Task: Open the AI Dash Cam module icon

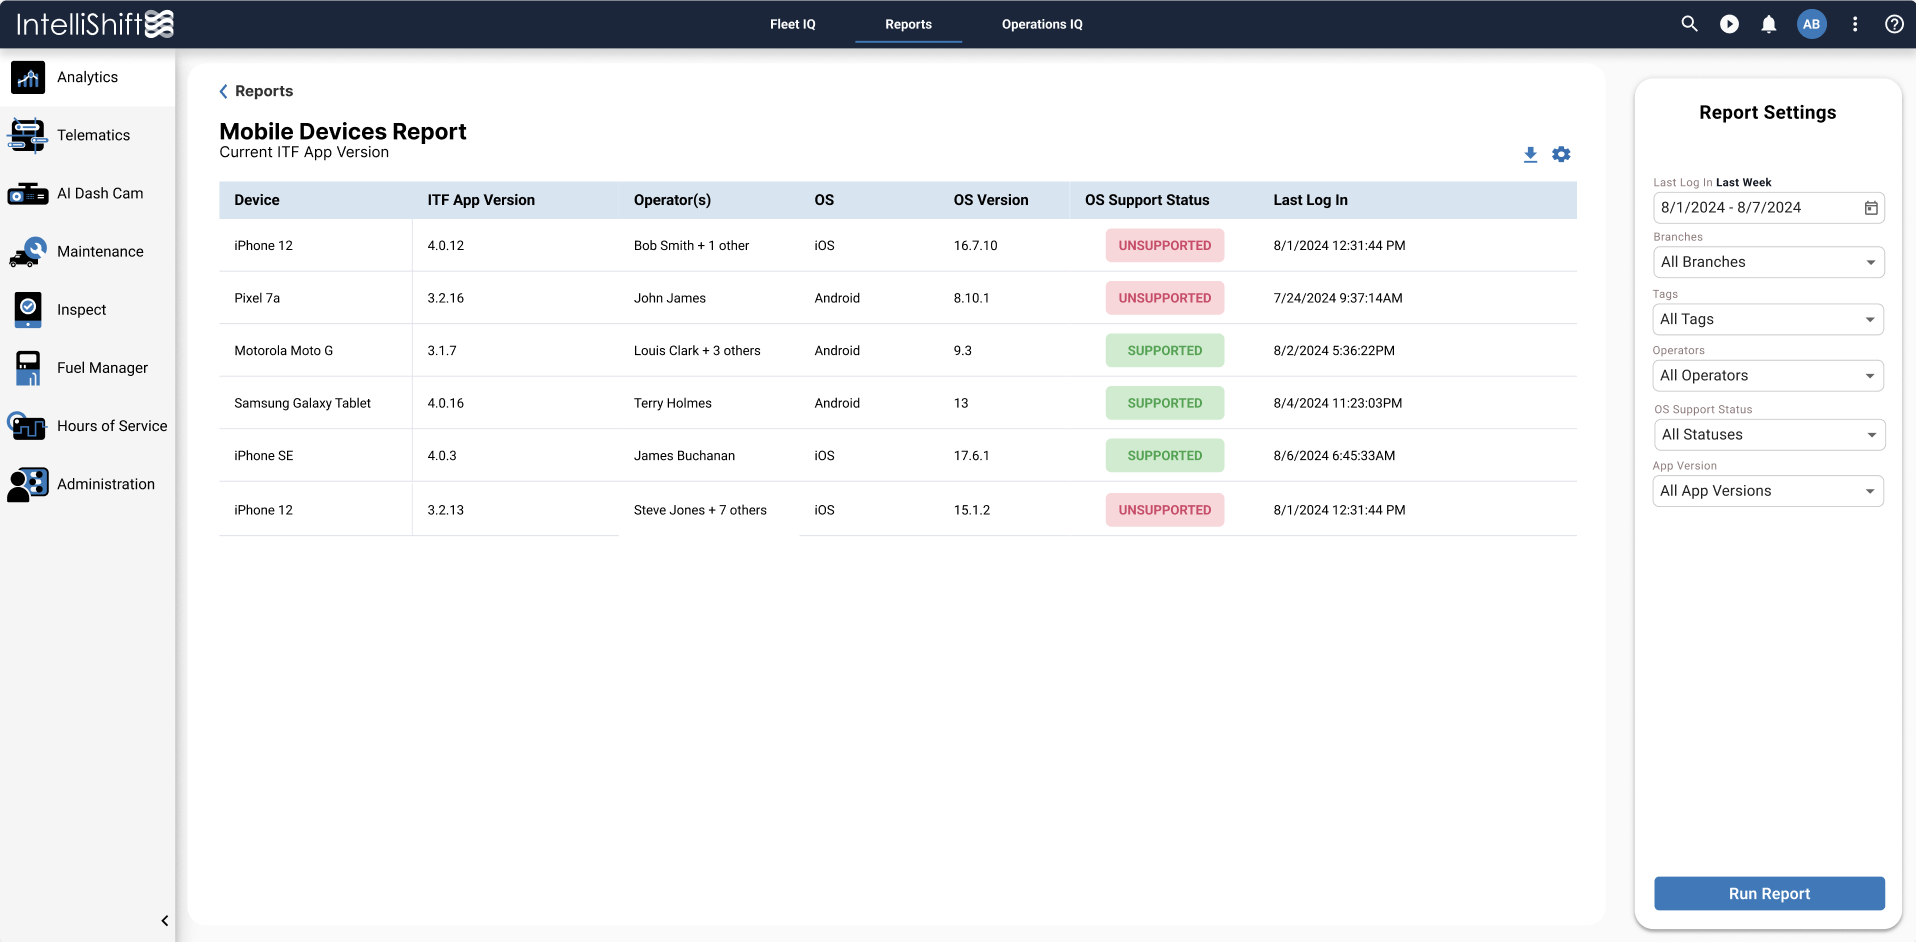Action: [28, 193]
